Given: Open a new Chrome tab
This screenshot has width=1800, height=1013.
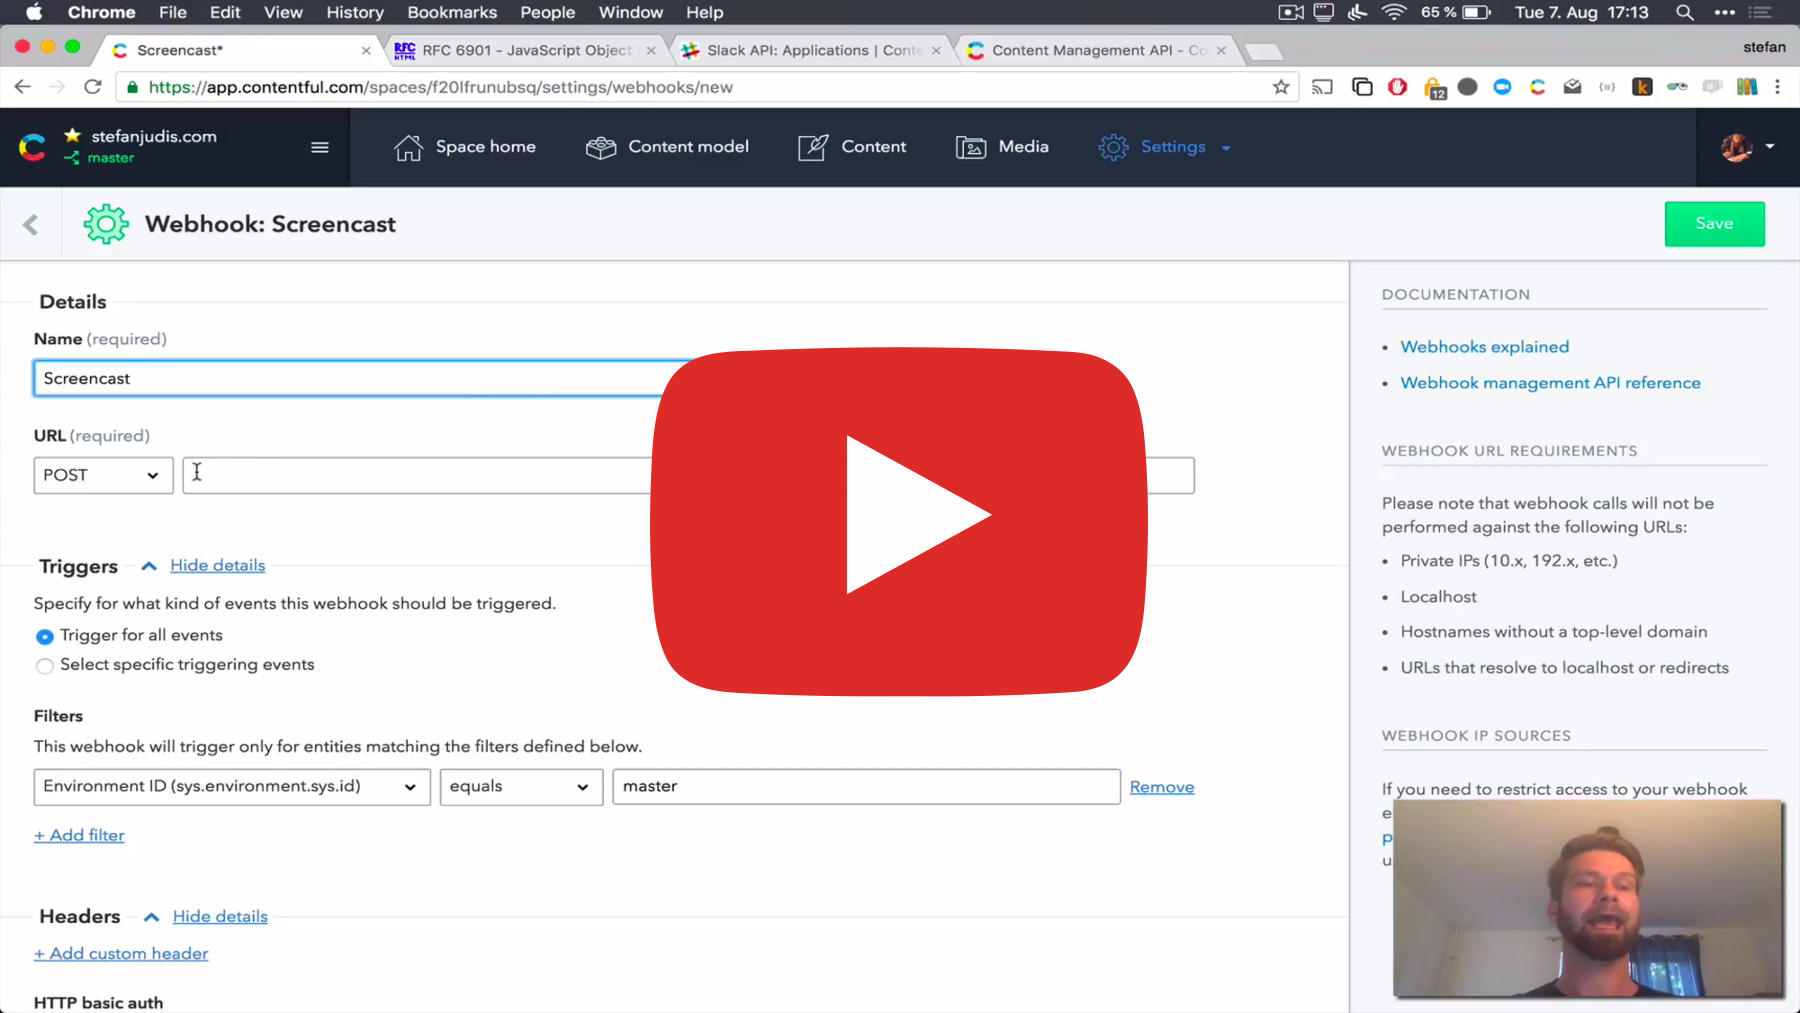Looking at the screenshot, I should (1263, 51).
